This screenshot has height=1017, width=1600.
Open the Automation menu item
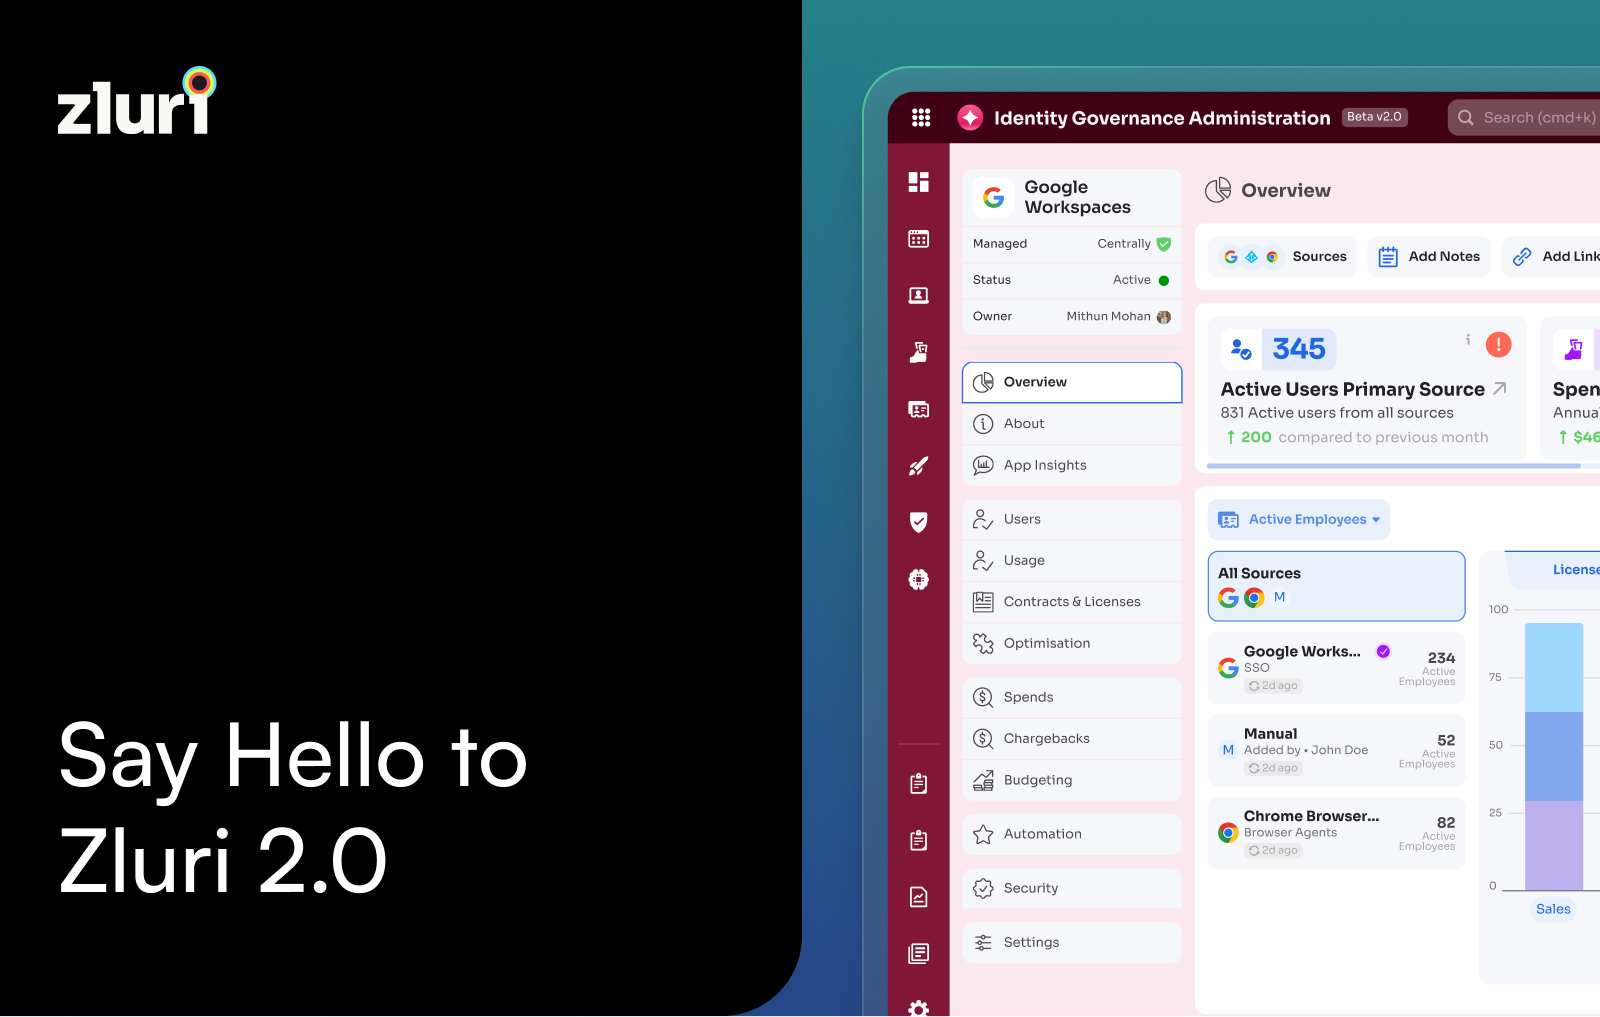click(x=1072, y=834)
